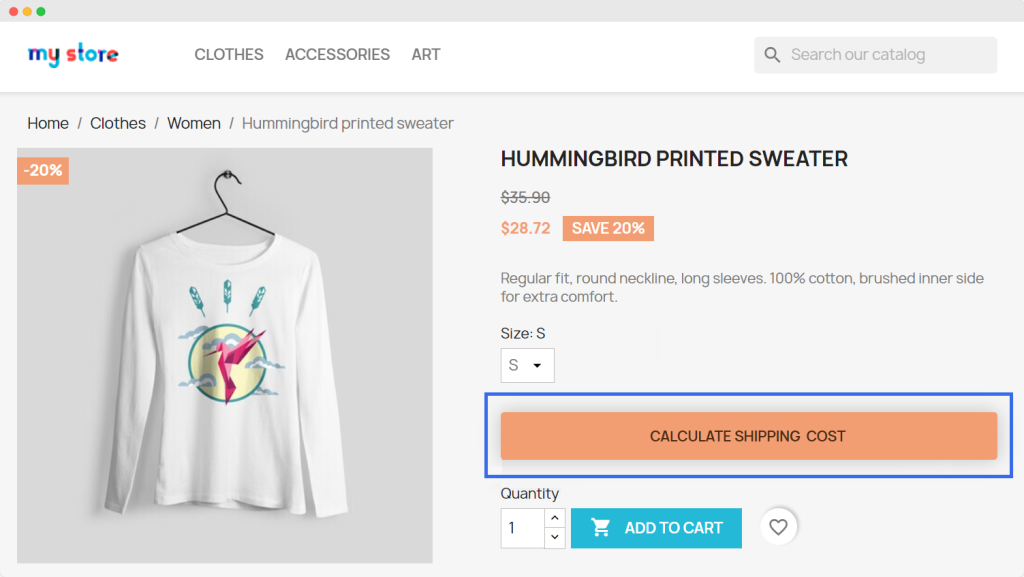This screenshot has width=1024, height=577.
Task: Decrease quantity with down arrow
Action: [x=555, y=538]
